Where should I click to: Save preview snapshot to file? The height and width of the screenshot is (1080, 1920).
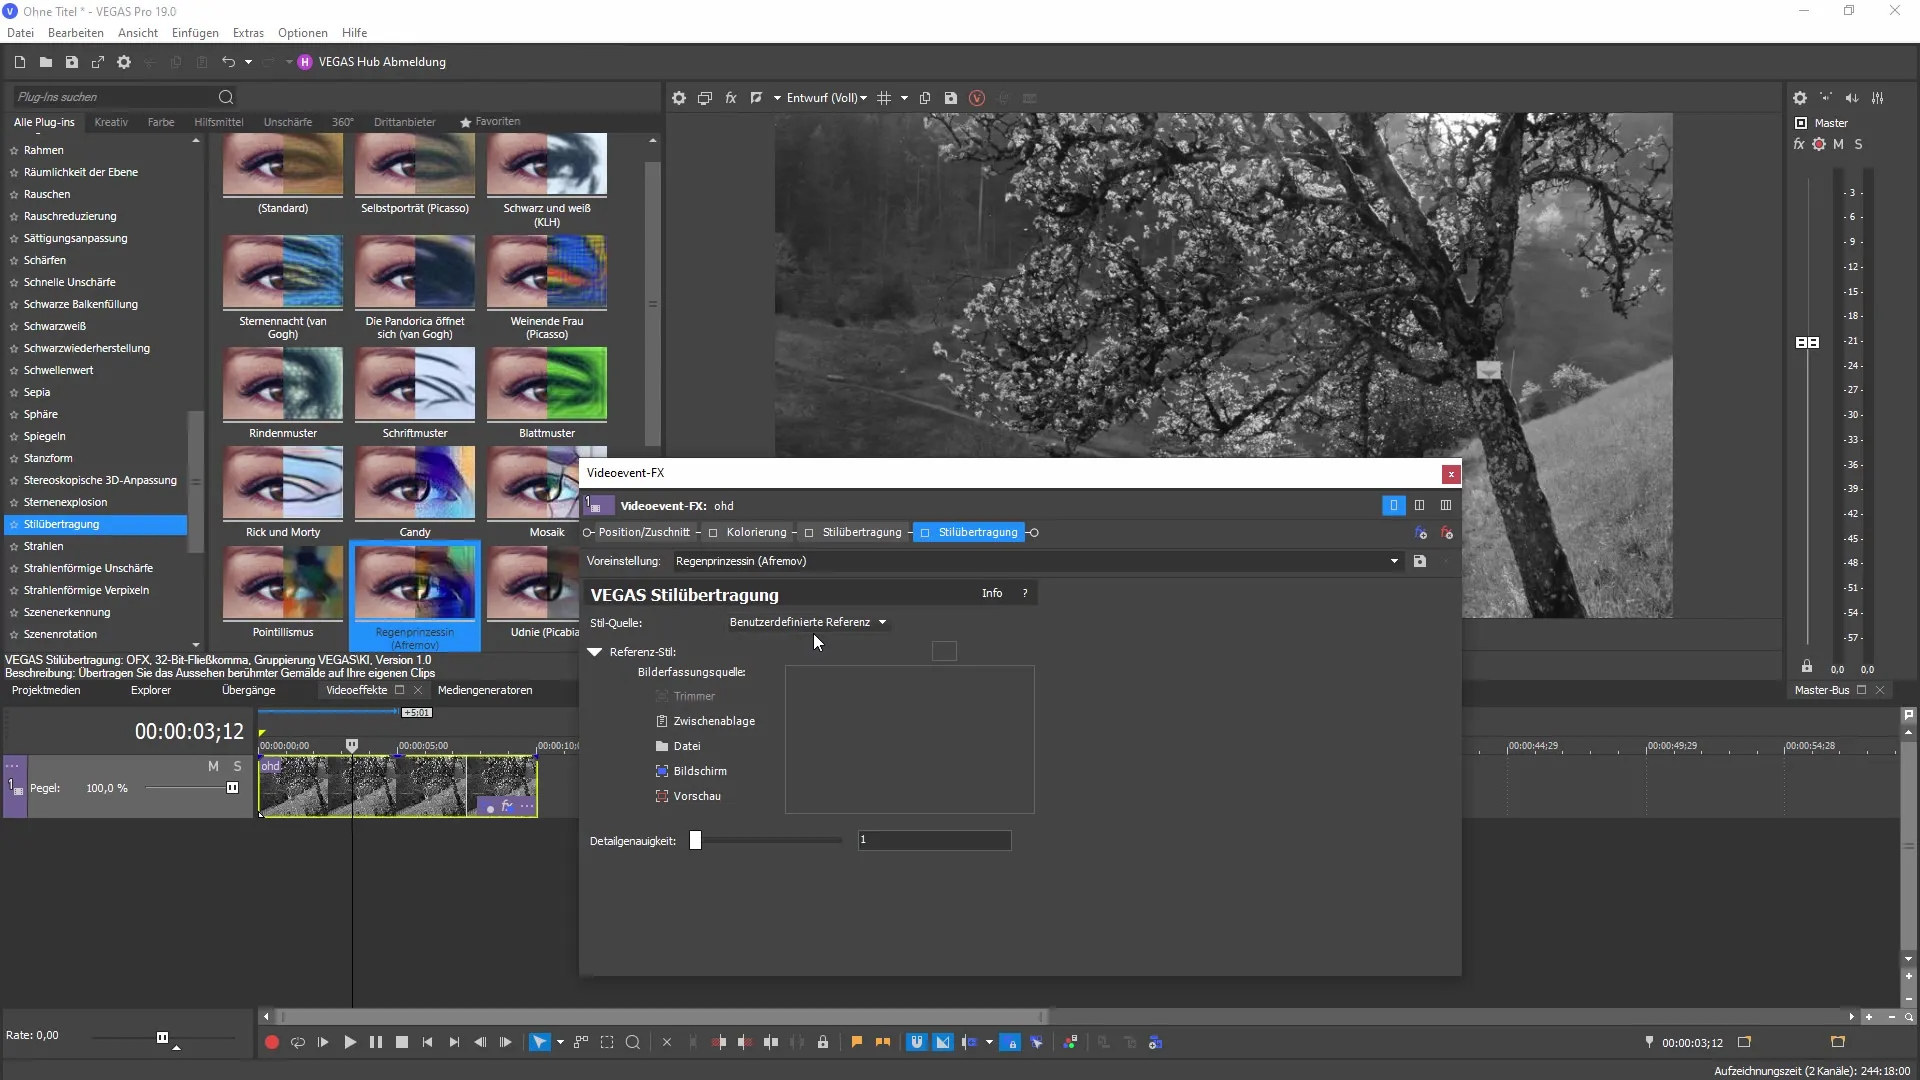click(951, 98)
